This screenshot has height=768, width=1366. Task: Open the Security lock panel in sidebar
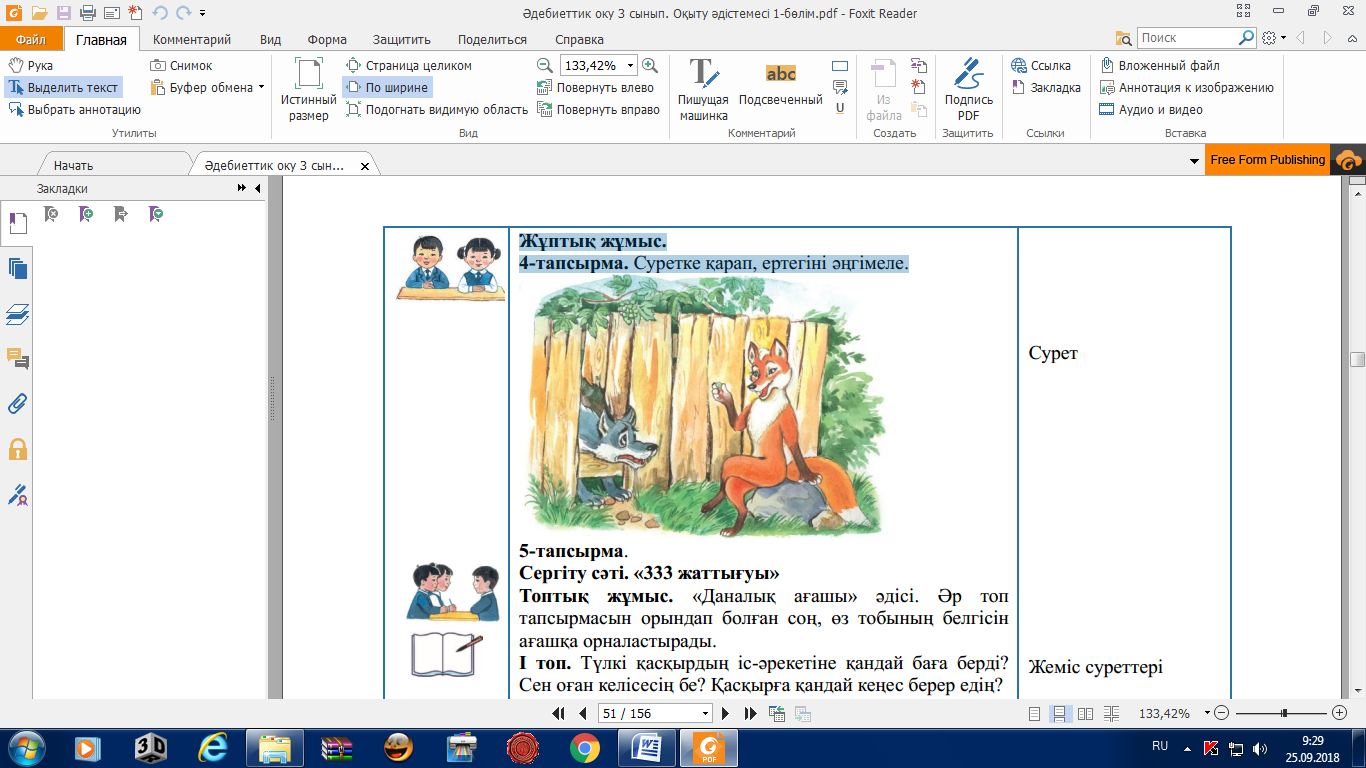coord(17,449)
